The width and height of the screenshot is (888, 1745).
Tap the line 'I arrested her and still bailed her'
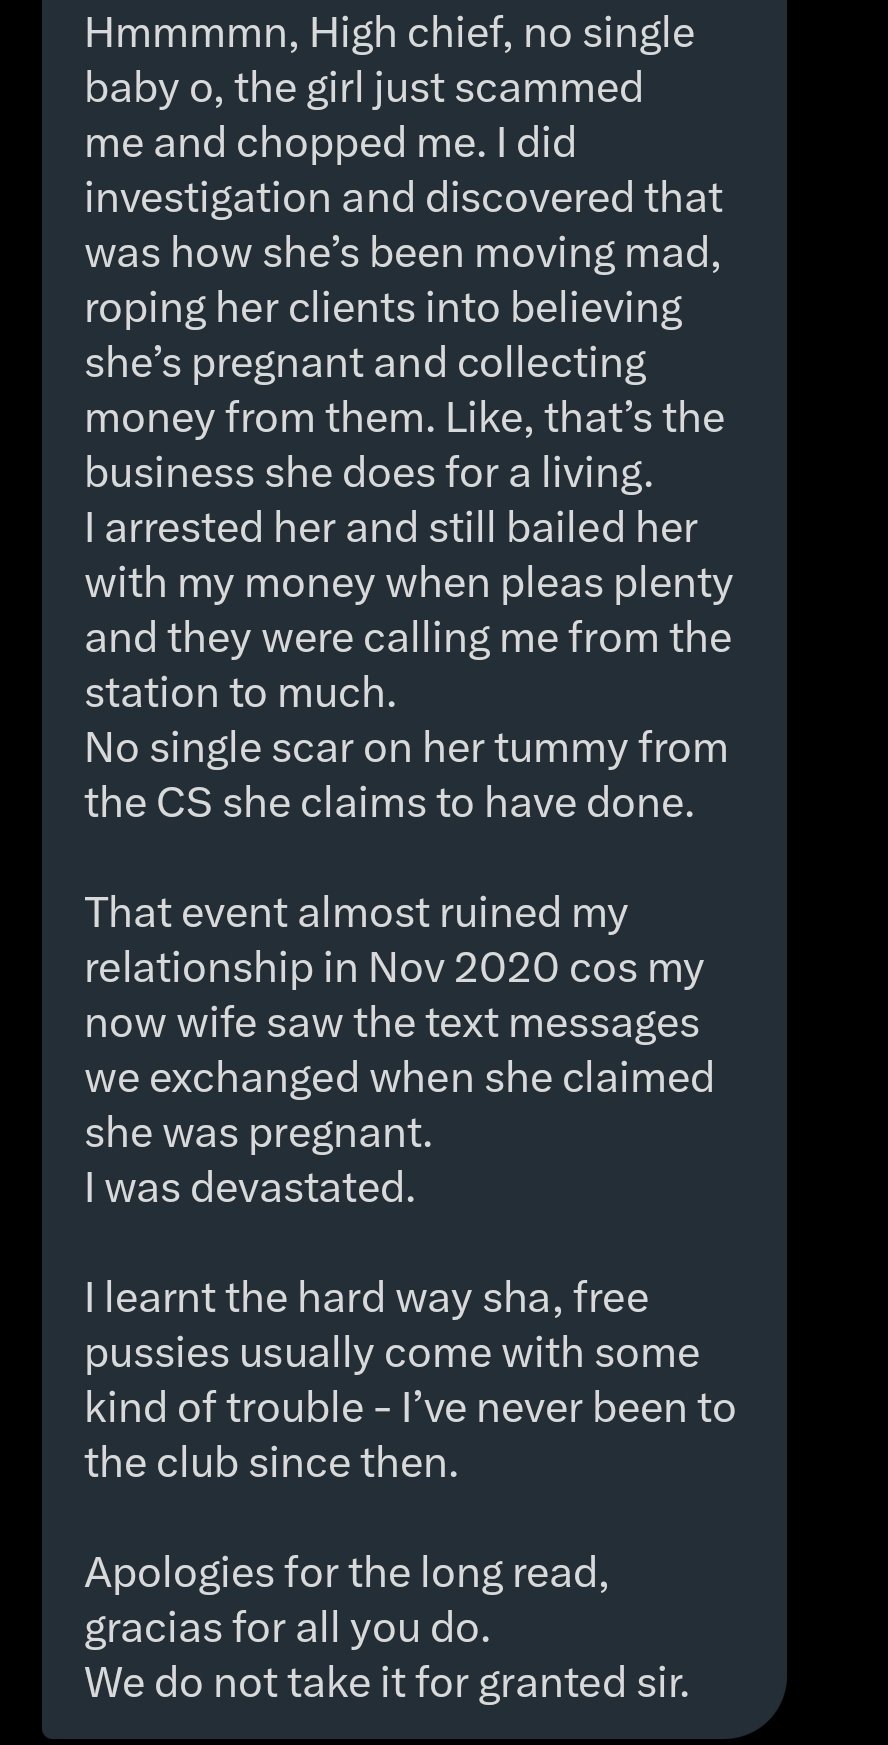(x=390, y=528)
